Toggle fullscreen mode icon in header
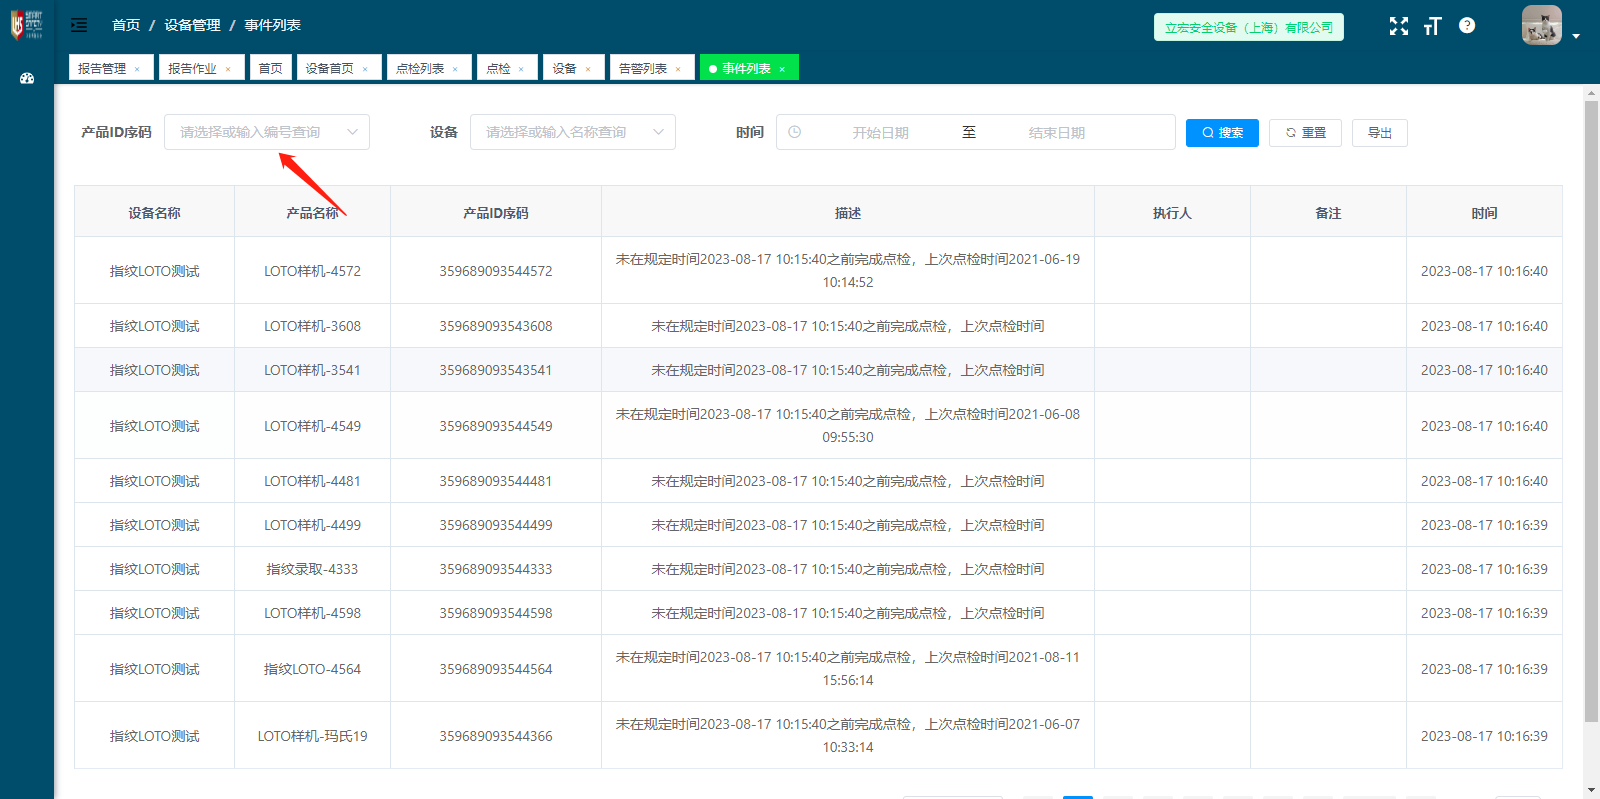The width and height of the screenshot is (1600, 799). tap(1399, 26)
